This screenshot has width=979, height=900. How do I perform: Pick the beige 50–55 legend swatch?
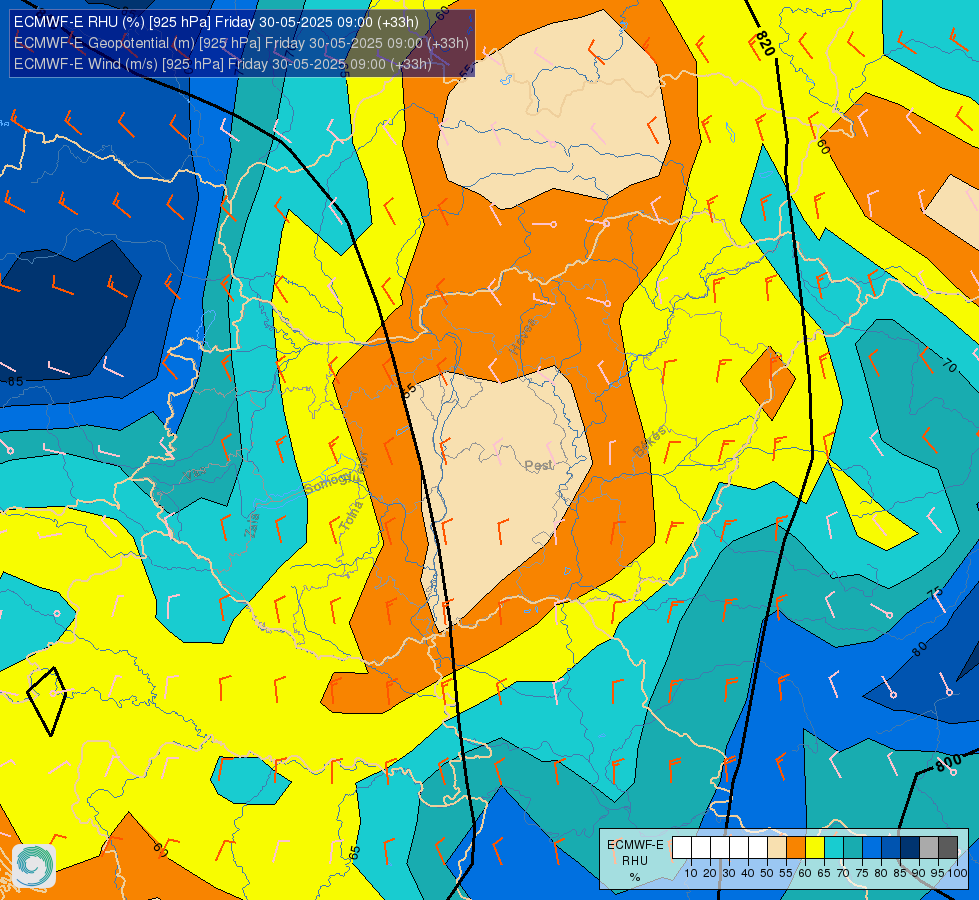[x=777, y=848]
